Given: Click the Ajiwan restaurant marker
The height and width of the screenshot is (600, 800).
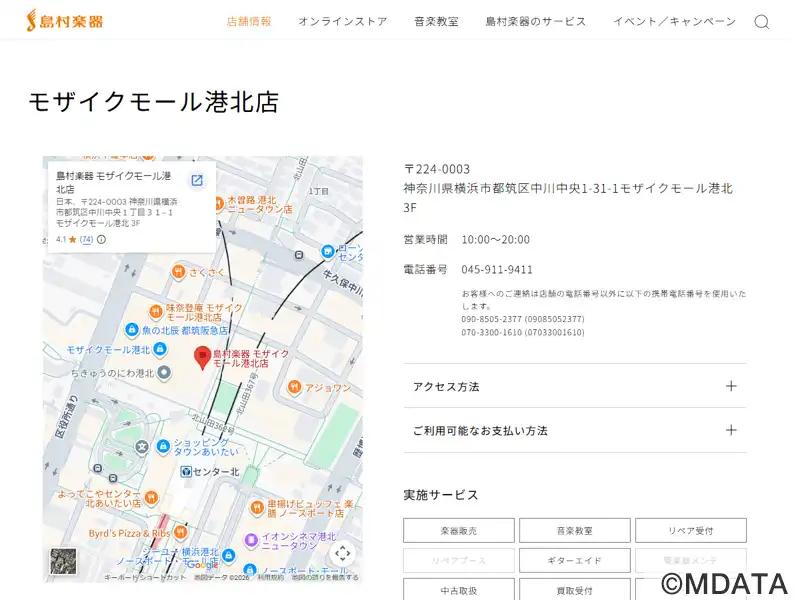Looking at the screenshot, I should click(295, 387).
